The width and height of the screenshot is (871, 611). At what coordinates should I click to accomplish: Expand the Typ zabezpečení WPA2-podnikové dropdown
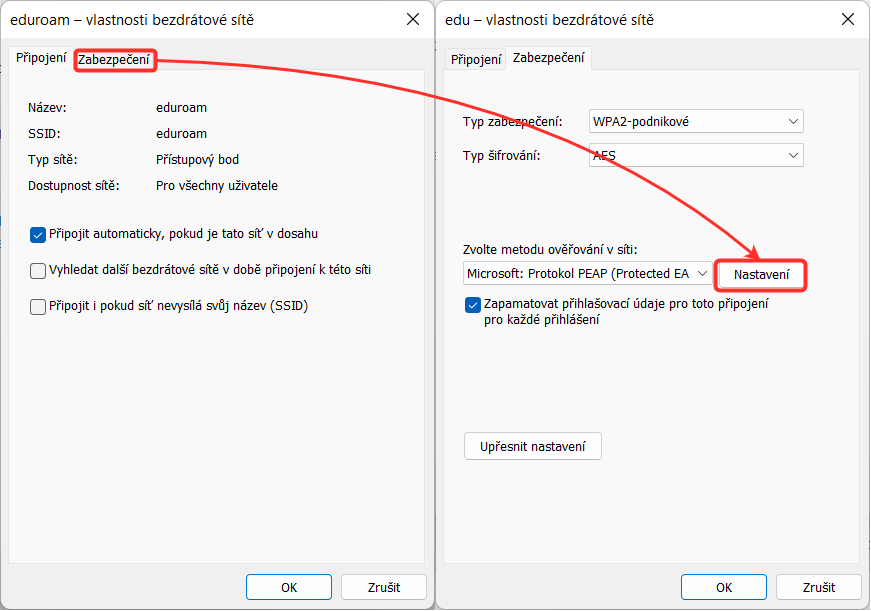696,121
